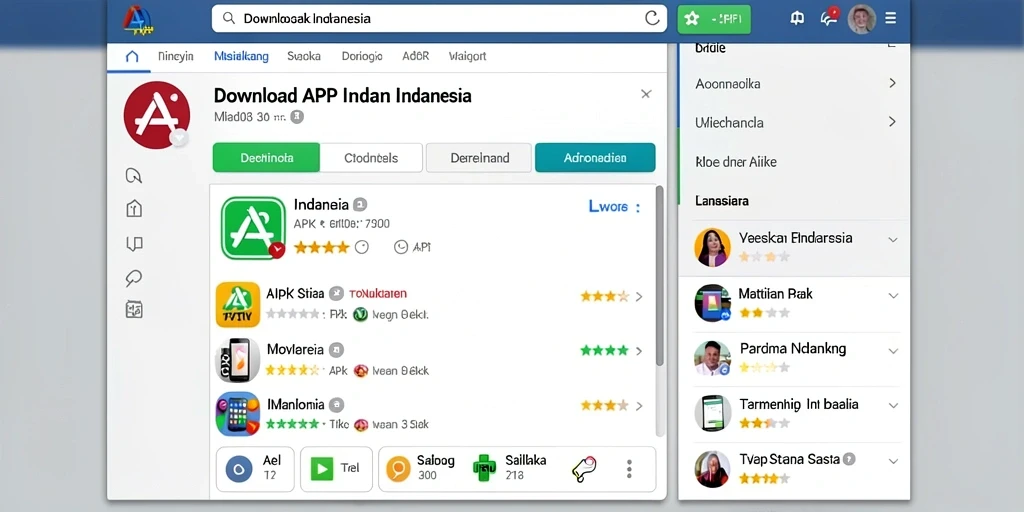Switch to the Misialkang tab
1024x512 pixels.
click(x=241, y=56)
